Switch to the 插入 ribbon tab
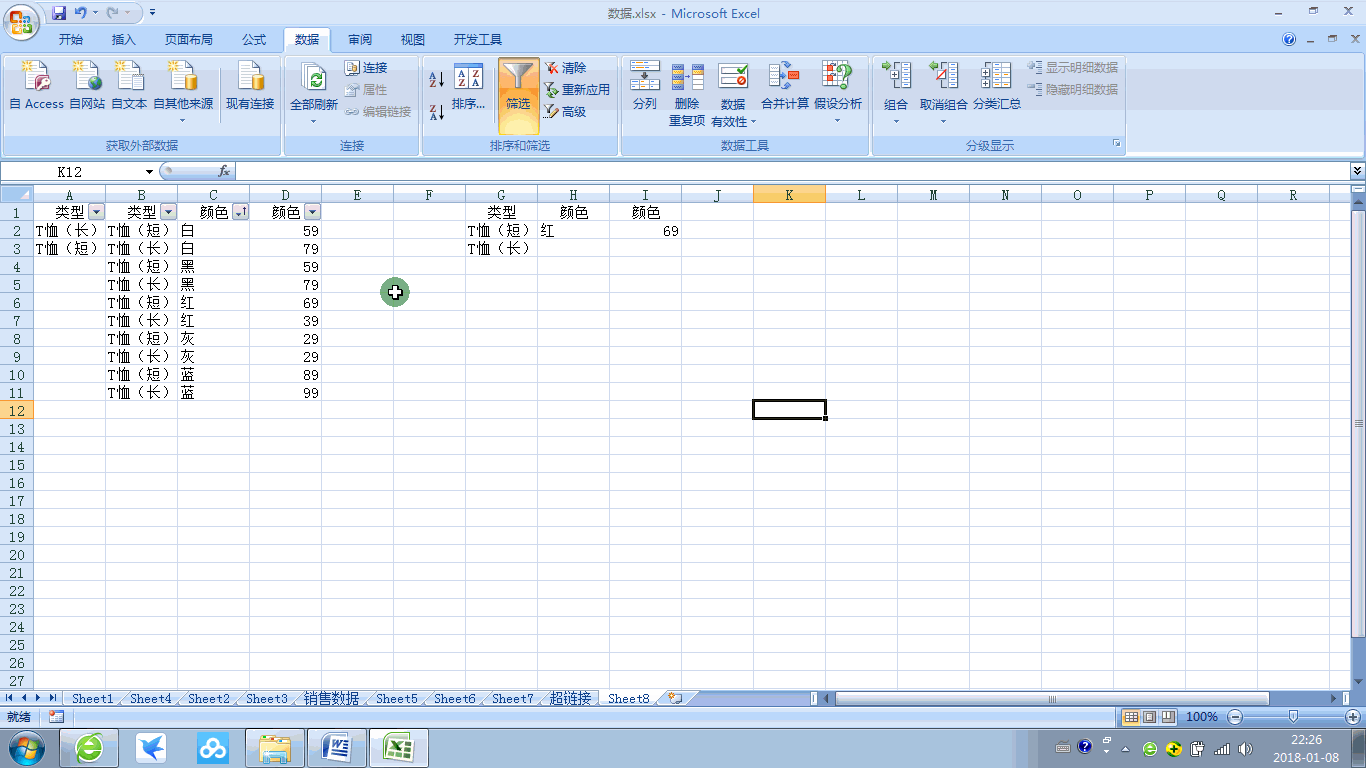The width and height of the screenshot is (1366, 768). click(124, 40)
